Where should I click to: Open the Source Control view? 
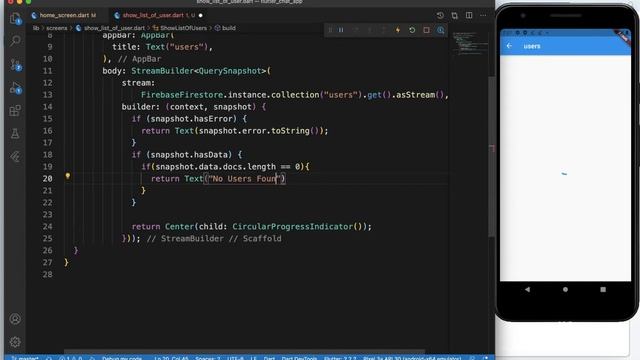[x=15, y=64]
